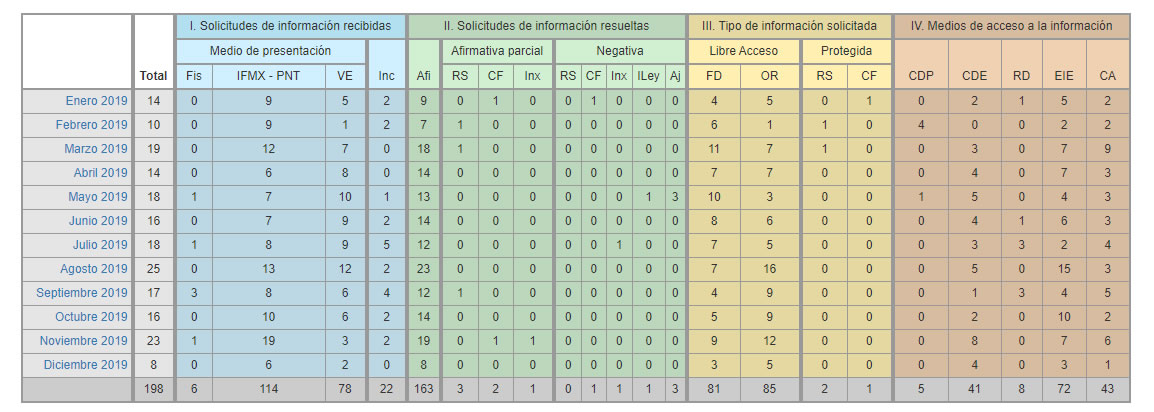Click the EIE column header

1064,76
